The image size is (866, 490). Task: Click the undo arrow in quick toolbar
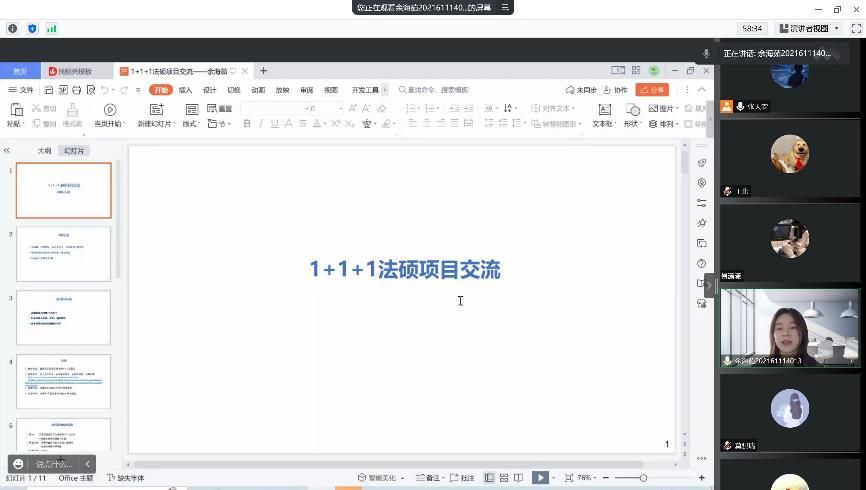click(x=104, y=90)
